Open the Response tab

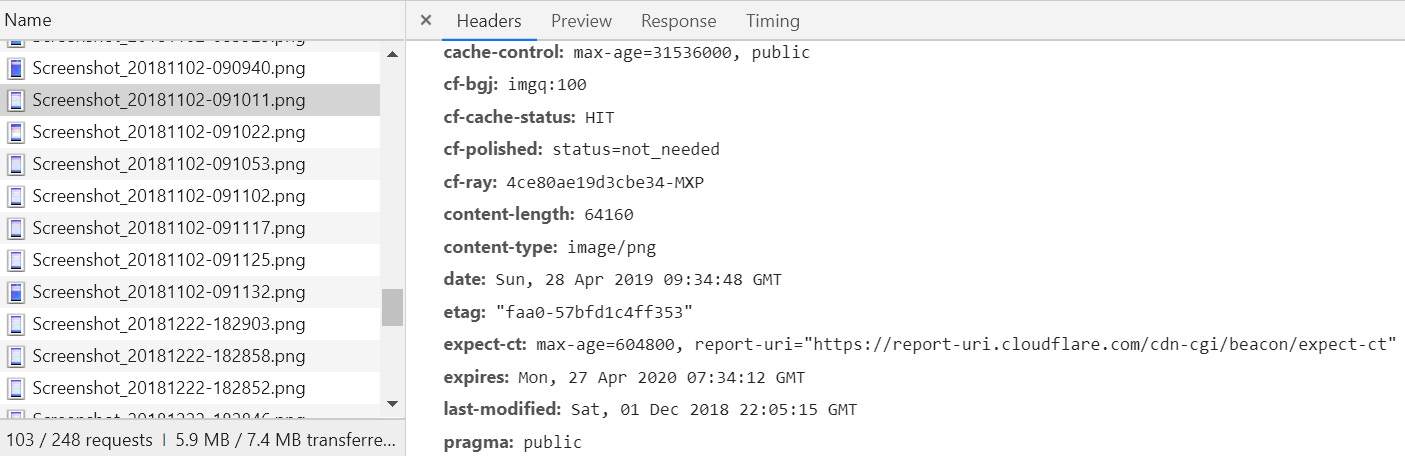[x=679, y=20]
